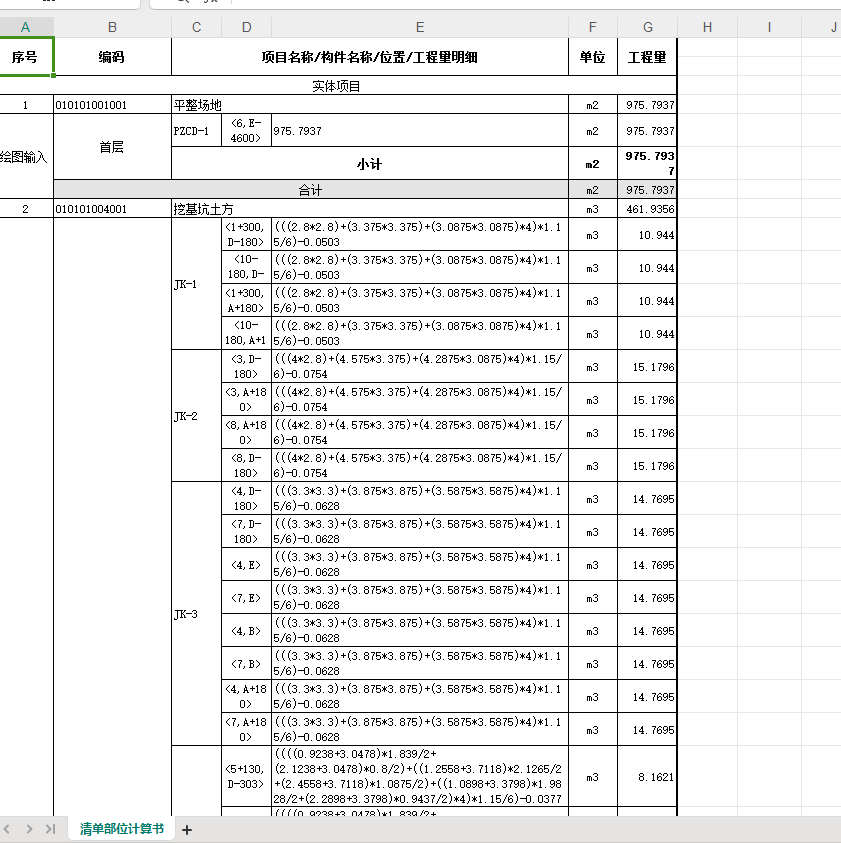Select column C header
This screenshot has width=841, height=843.
coord(196,27)
